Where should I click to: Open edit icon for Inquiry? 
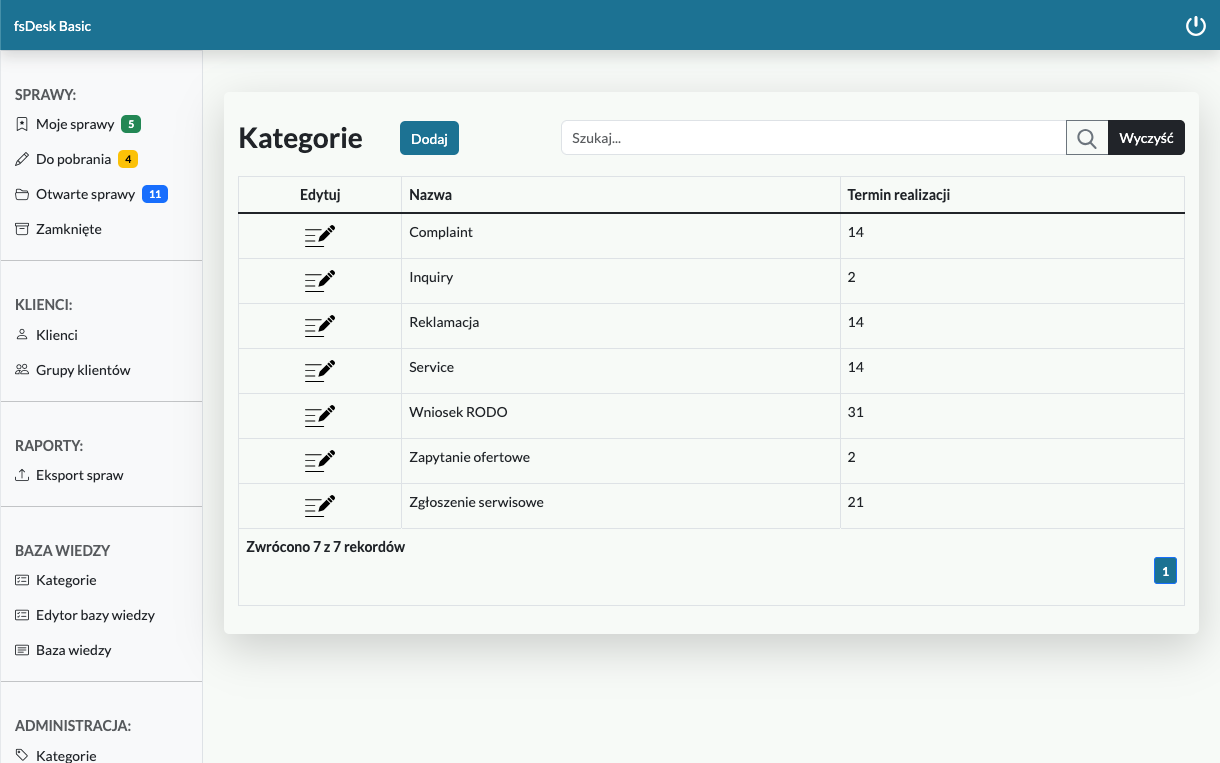point(320,280)
